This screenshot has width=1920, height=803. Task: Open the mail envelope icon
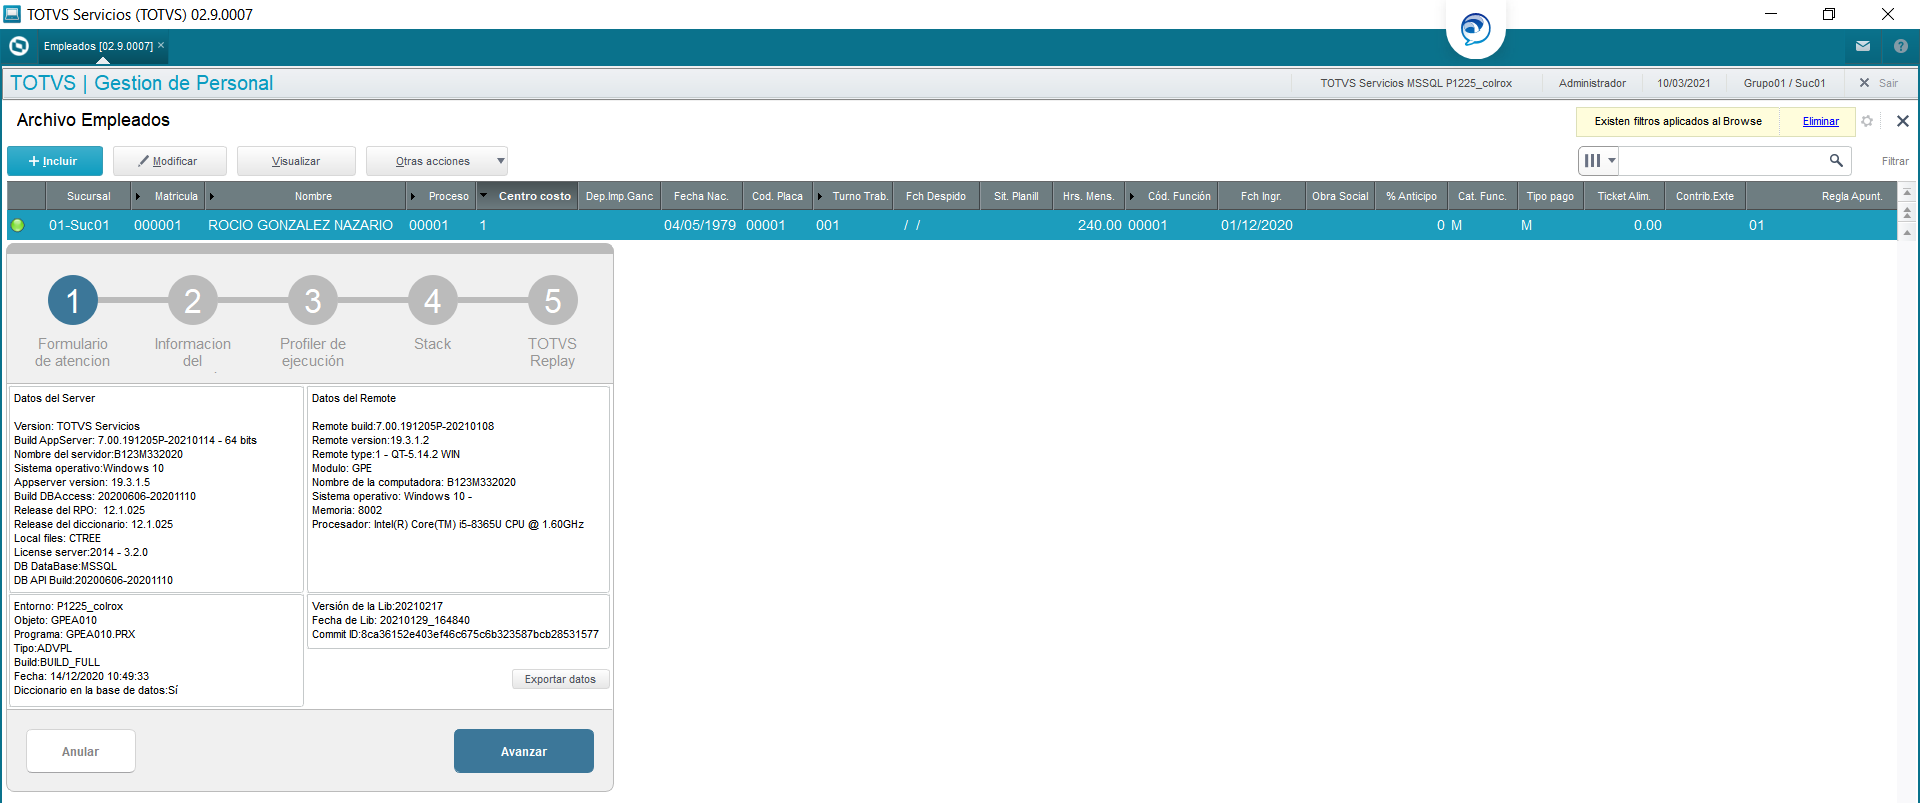click(x=1863, y=46)
